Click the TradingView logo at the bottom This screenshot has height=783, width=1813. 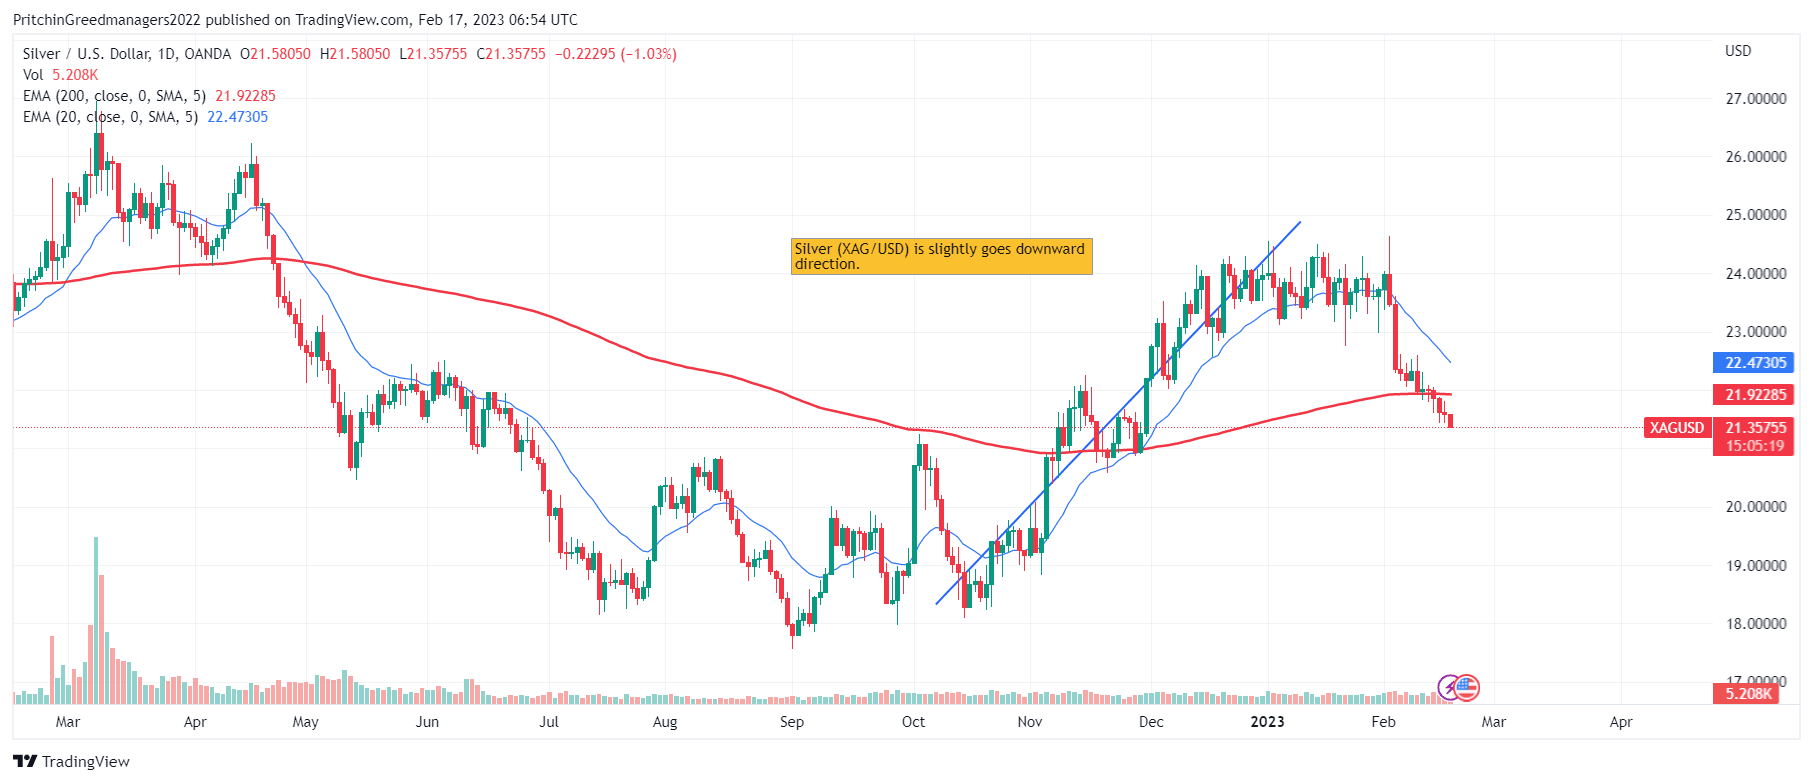coord(25,762)
